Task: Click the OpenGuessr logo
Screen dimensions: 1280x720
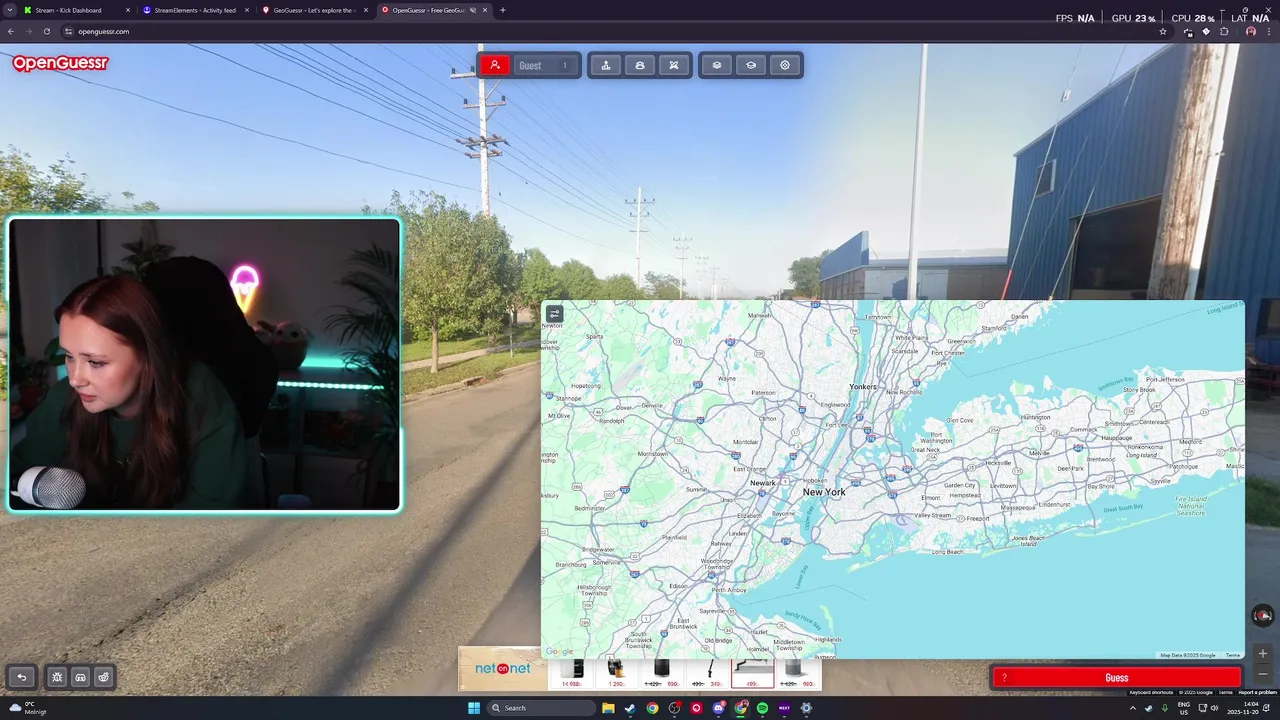Action: [60, 63]
